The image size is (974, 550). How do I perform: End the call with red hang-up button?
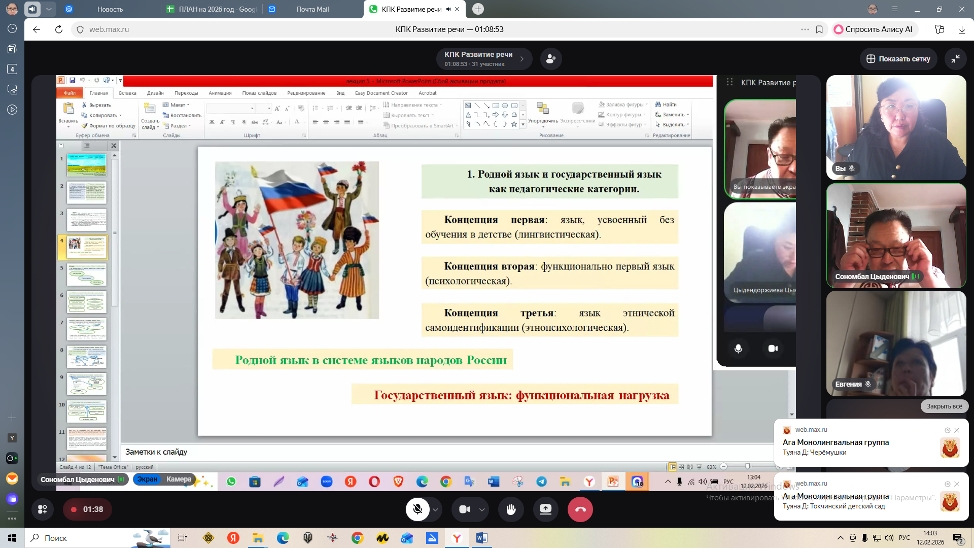(580, 509)
